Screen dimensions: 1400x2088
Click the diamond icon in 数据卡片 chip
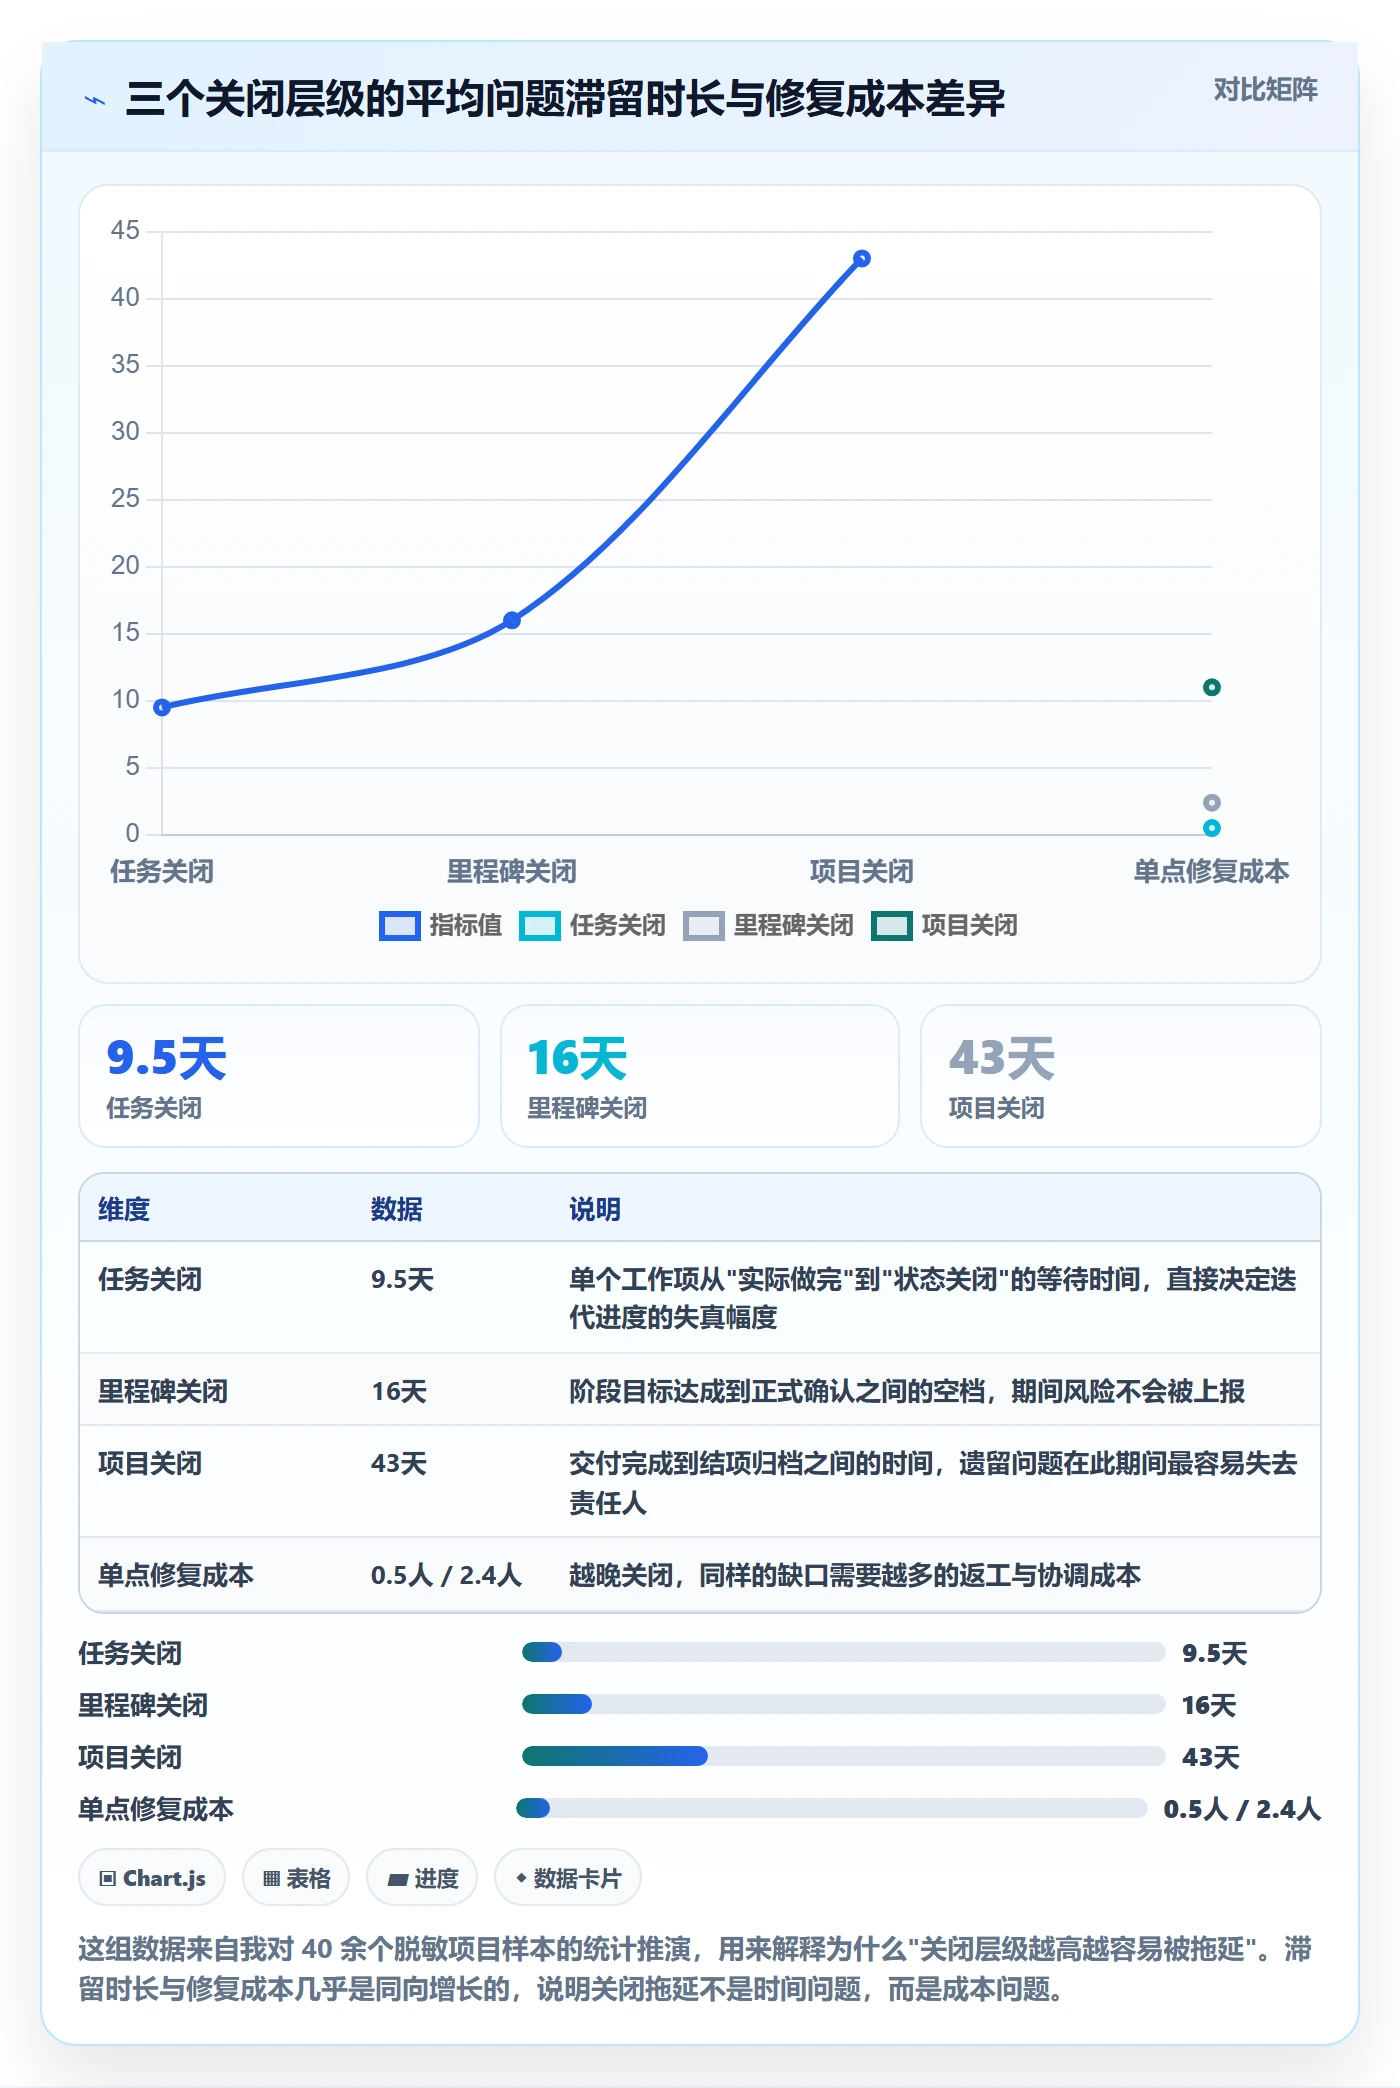[x=521, y=1878]
